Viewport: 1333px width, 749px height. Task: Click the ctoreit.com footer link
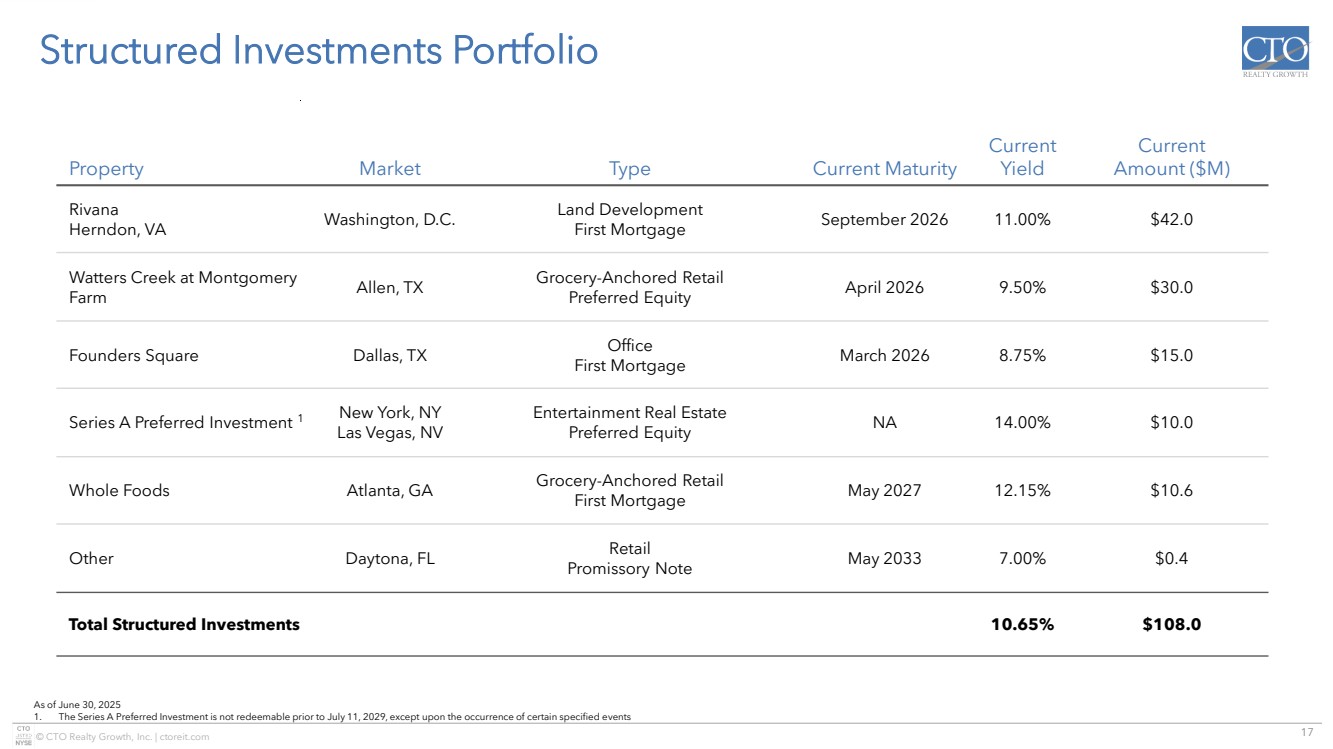click(x=182, y=737)
